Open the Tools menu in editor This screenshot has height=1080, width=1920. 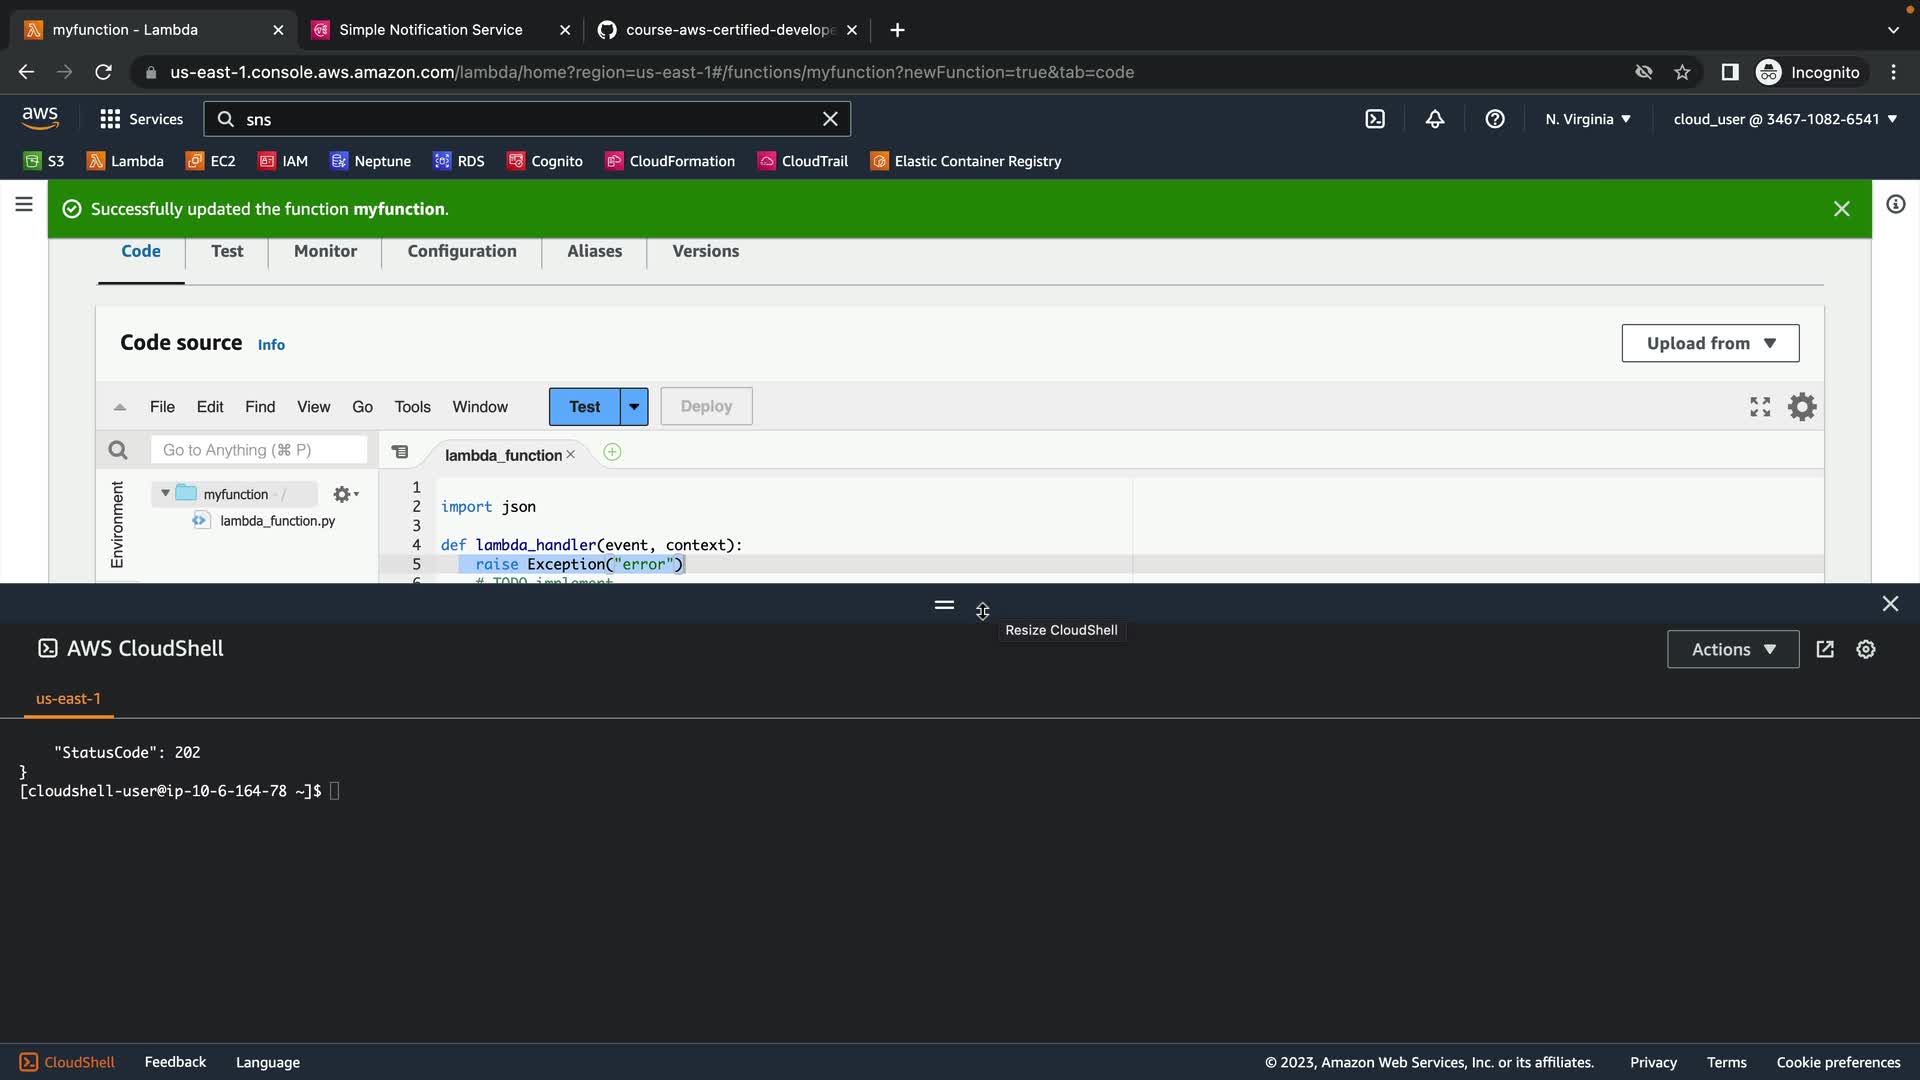412,407
